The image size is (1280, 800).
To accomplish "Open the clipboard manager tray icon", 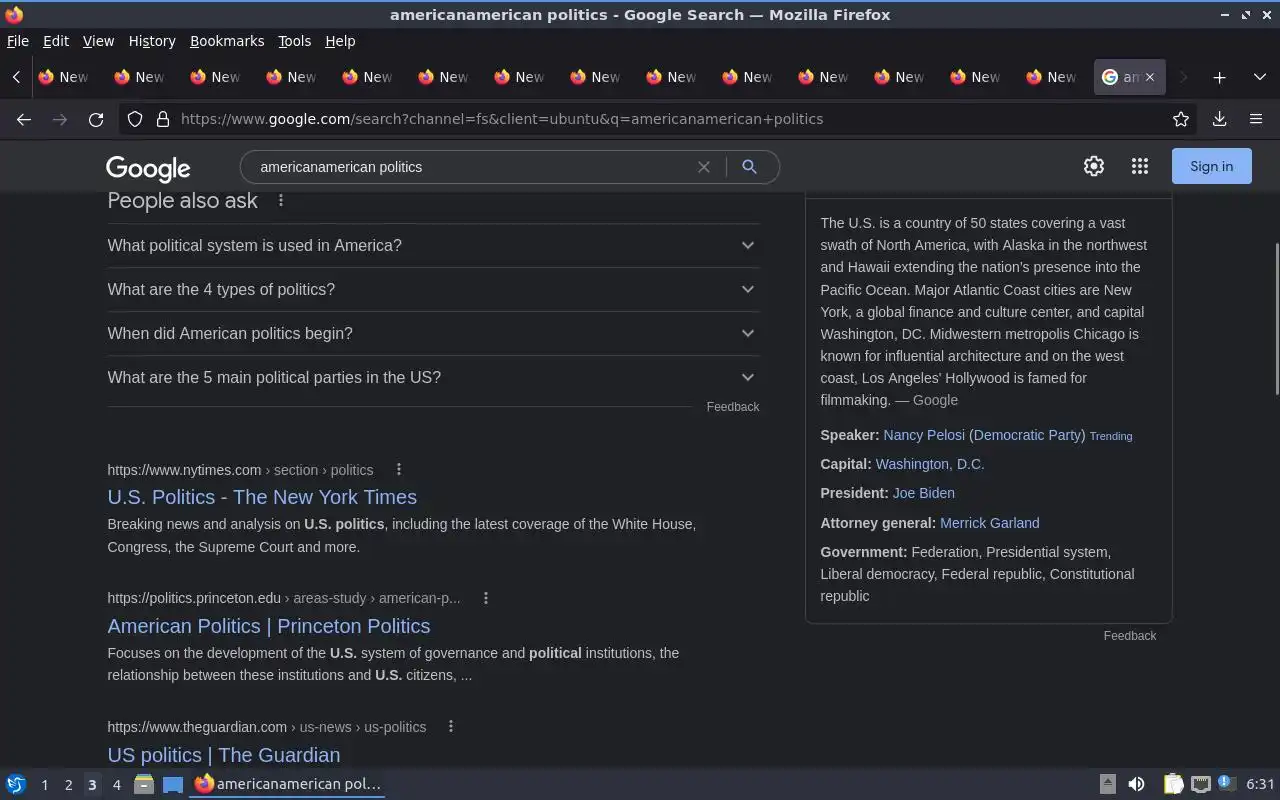I will [1173, 784].
